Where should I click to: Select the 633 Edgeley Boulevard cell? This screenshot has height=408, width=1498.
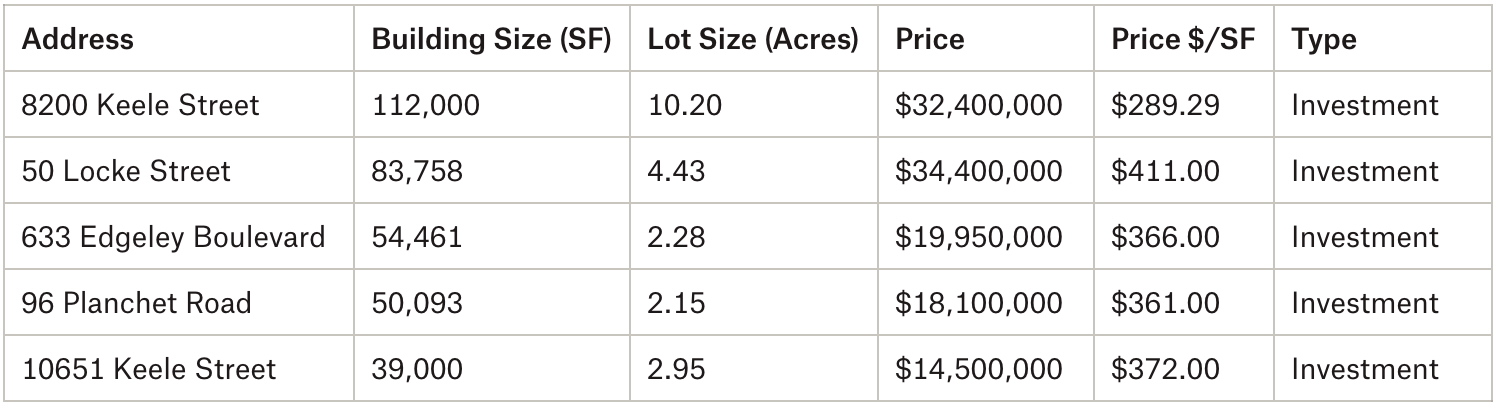[x=173, y=237]
